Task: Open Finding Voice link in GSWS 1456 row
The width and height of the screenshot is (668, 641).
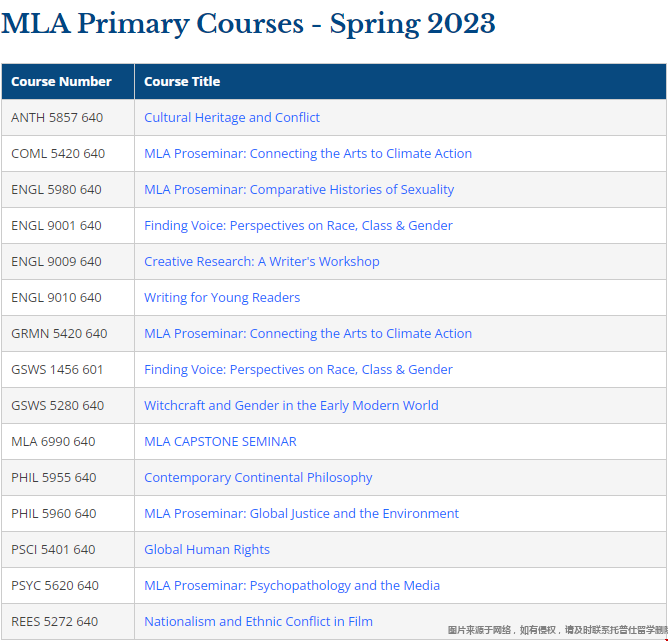Action: [298, 370]
